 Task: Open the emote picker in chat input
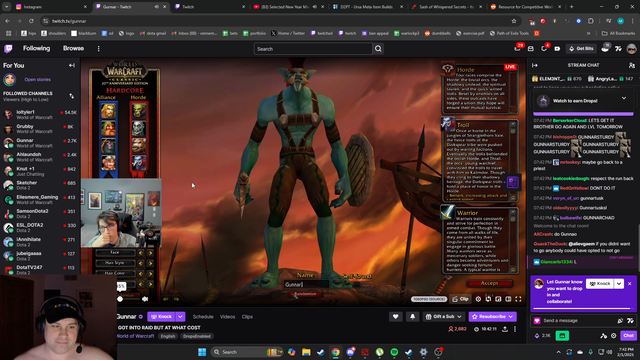tap(630, 320)
